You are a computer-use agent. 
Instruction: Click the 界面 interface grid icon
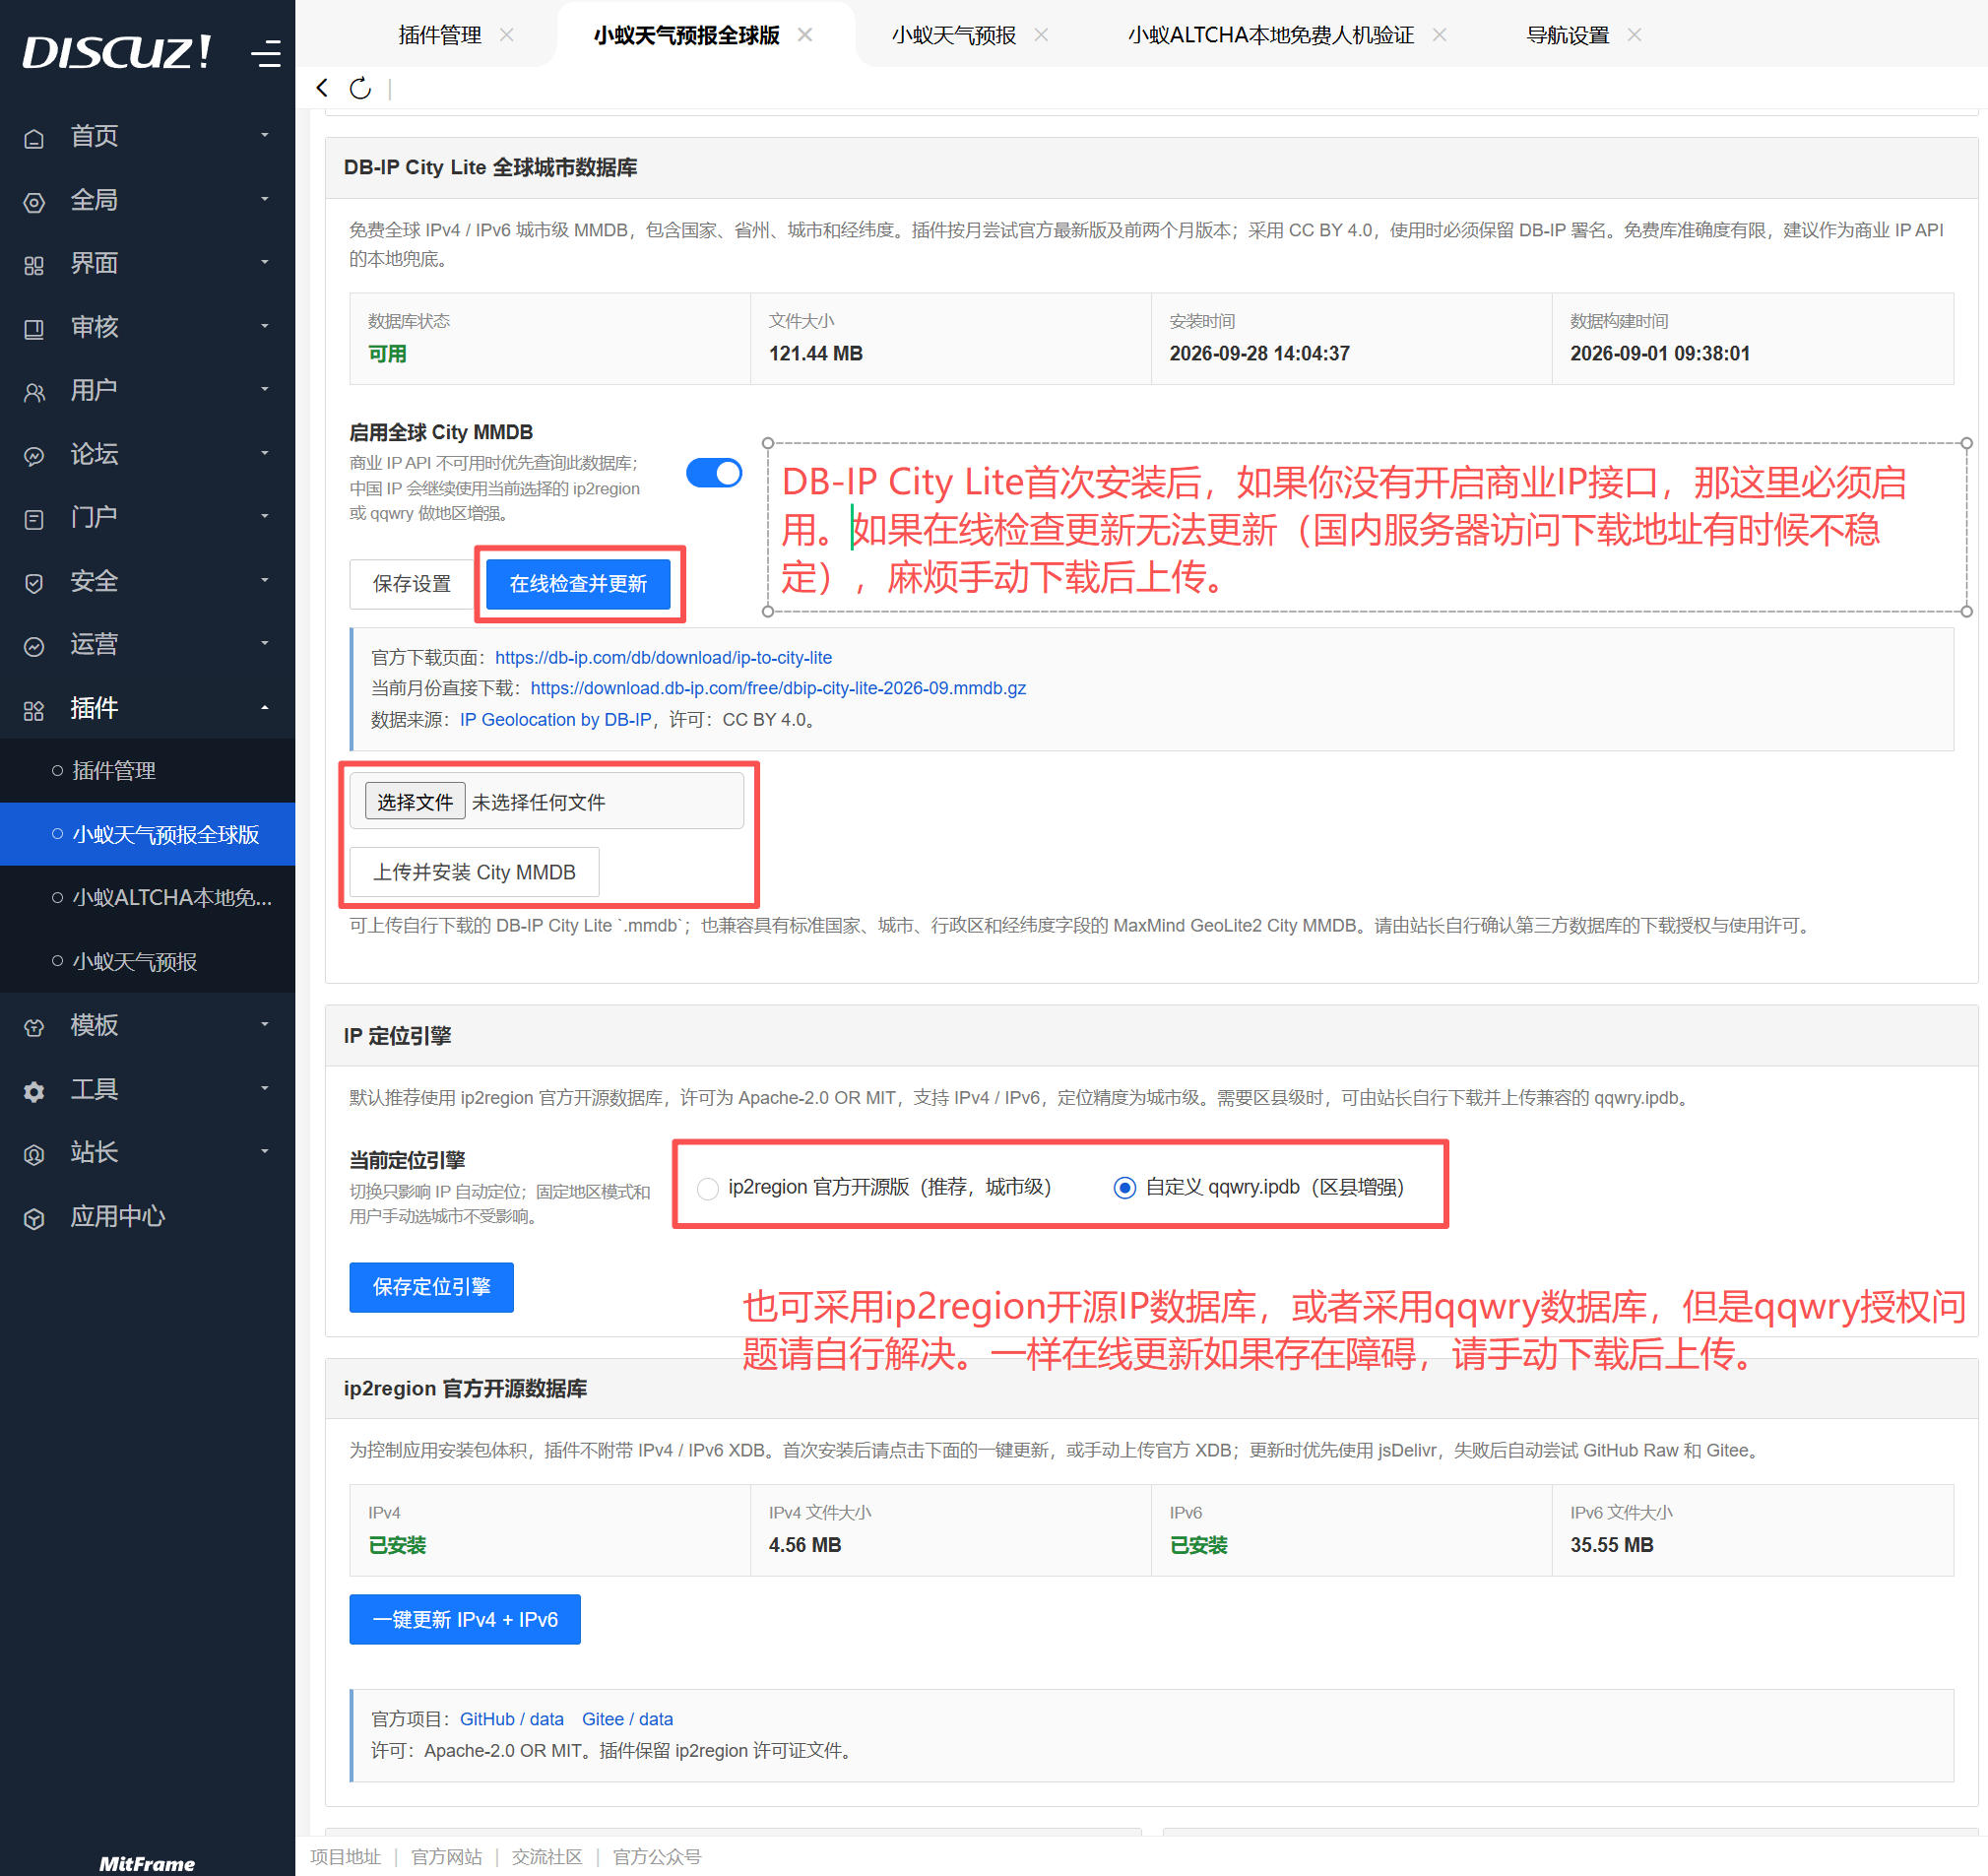(34, 265)
